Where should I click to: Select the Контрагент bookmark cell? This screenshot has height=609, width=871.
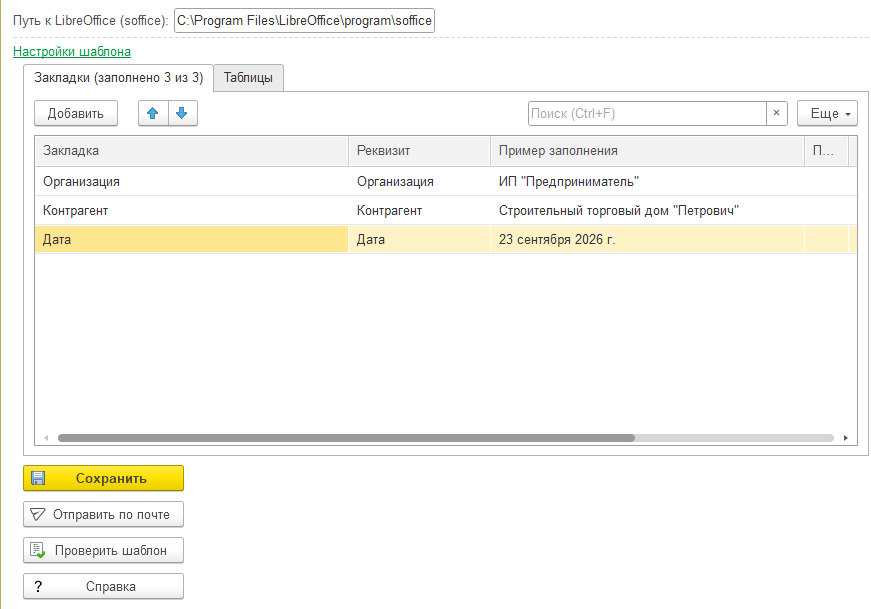point(192,211)
